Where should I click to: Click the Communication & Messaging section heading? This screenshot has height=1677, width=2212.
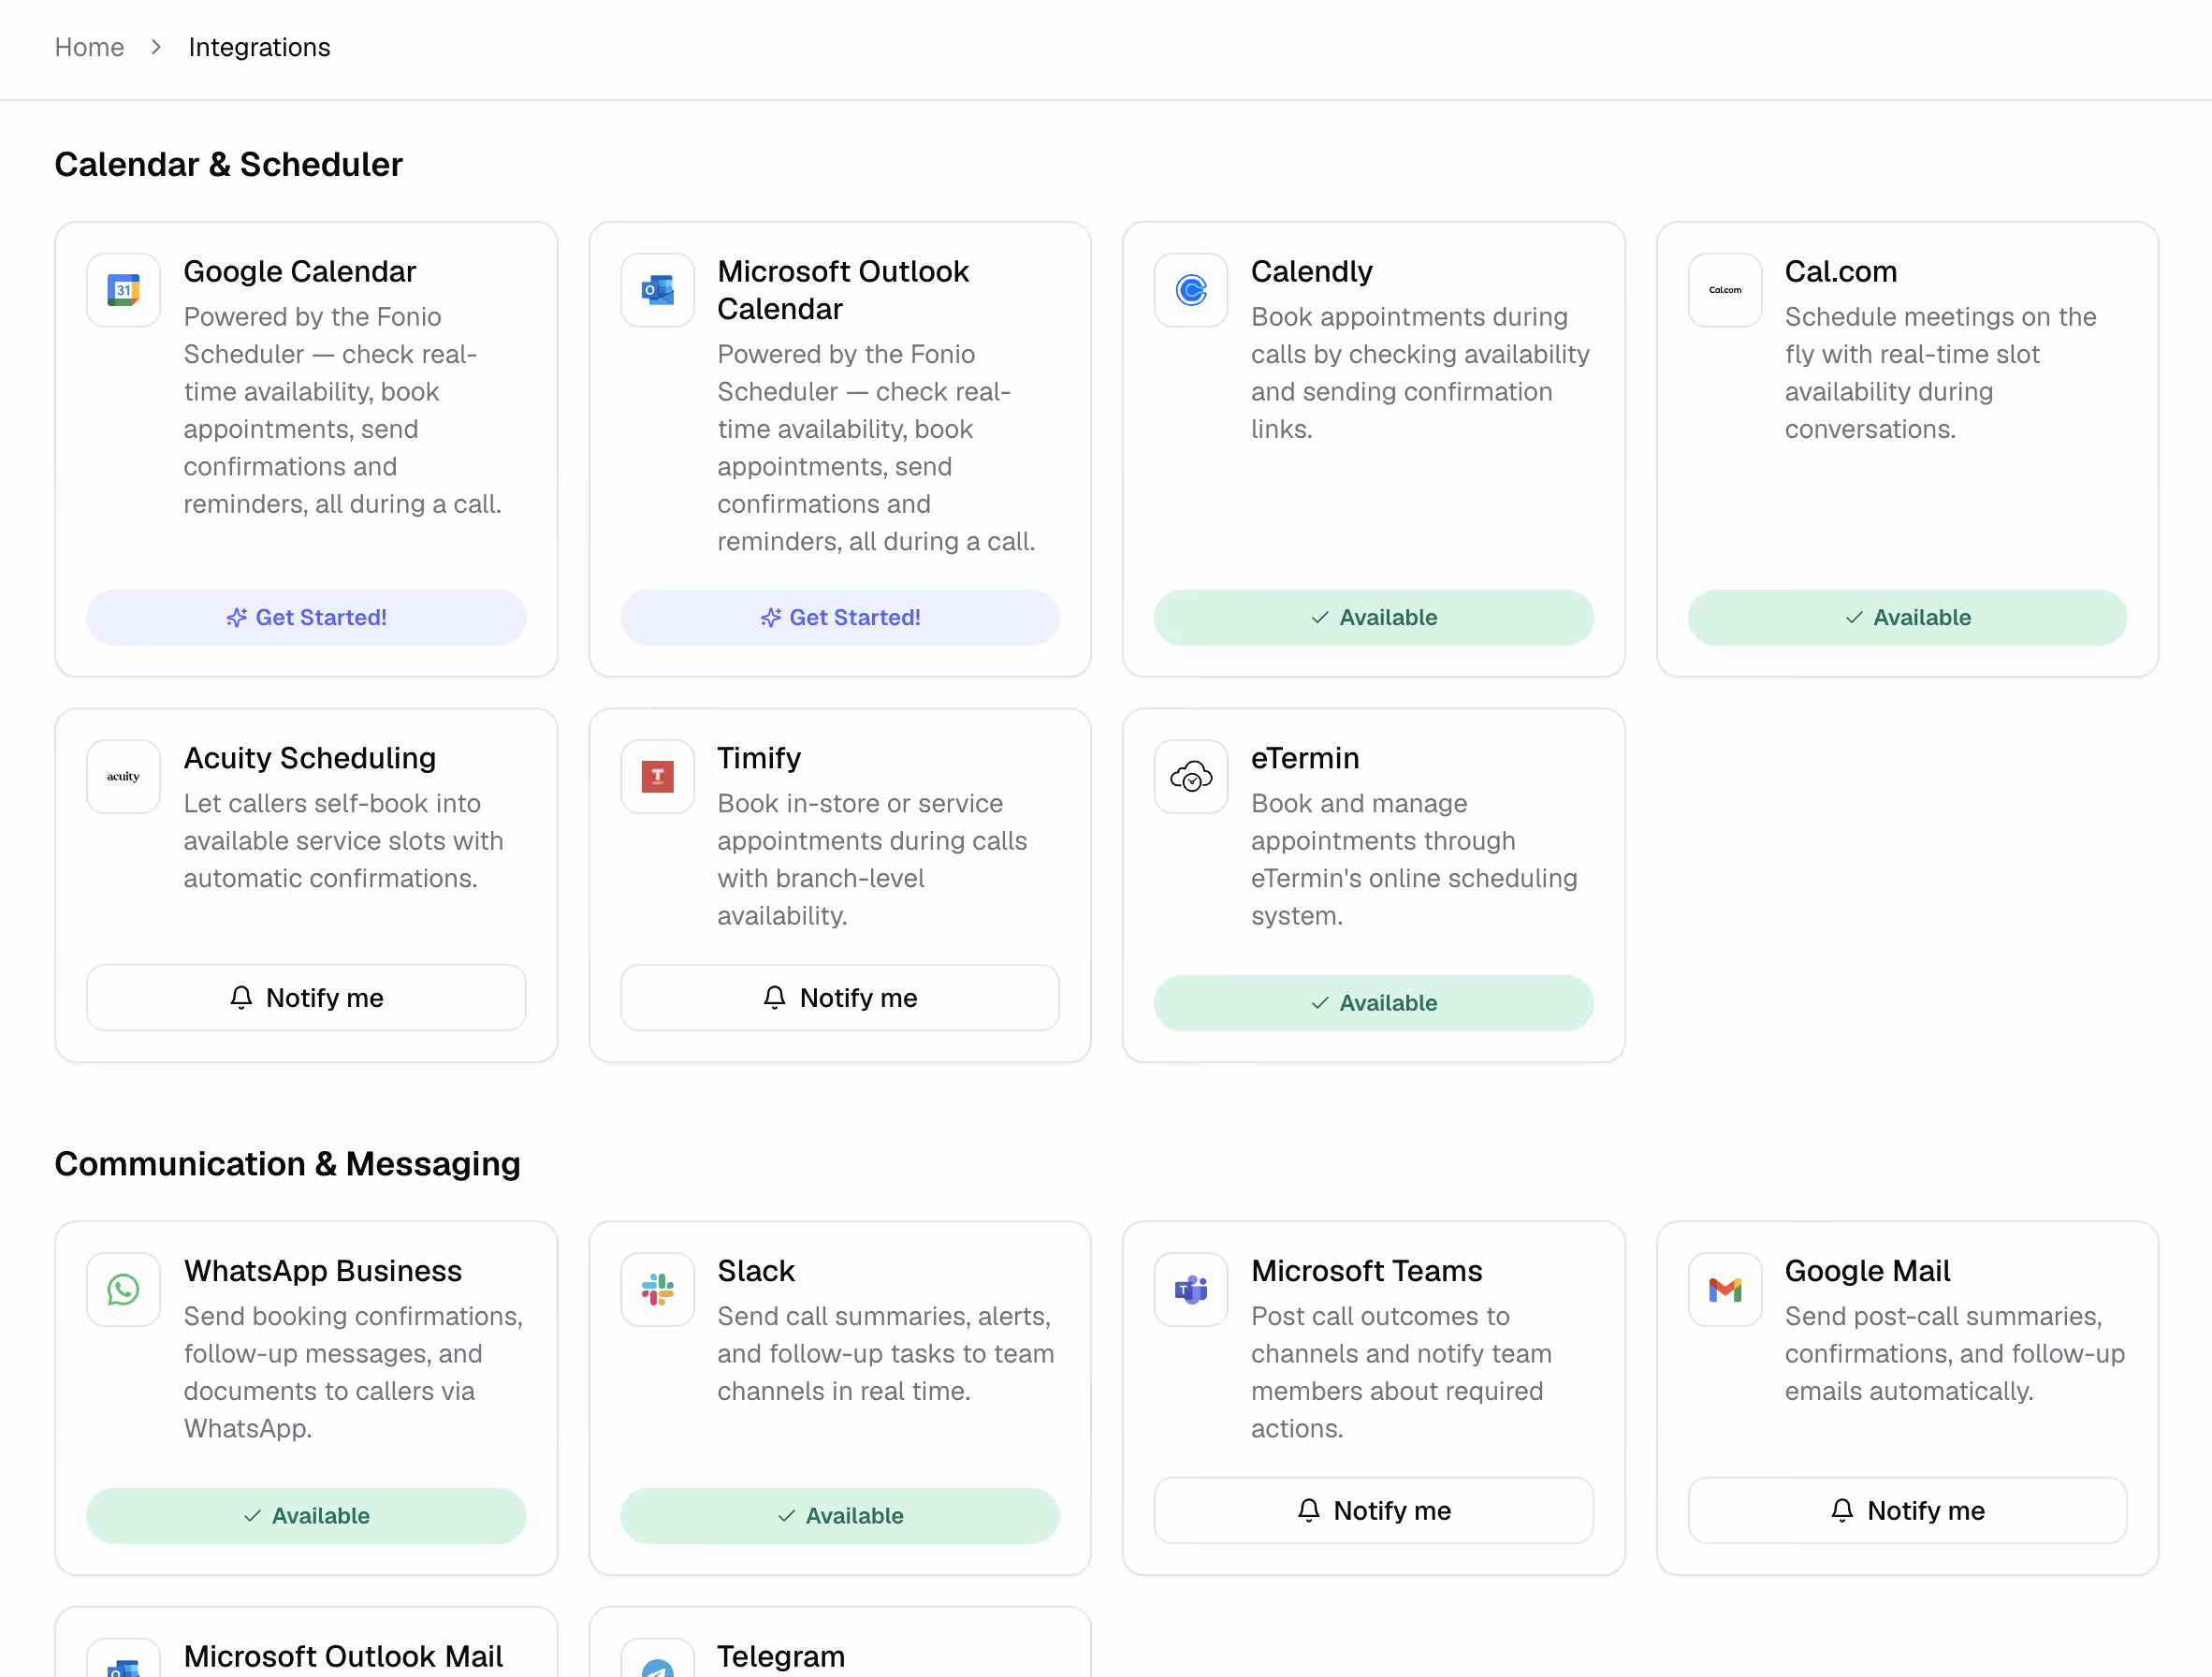pyautogui.click(x=287, y=1164)
